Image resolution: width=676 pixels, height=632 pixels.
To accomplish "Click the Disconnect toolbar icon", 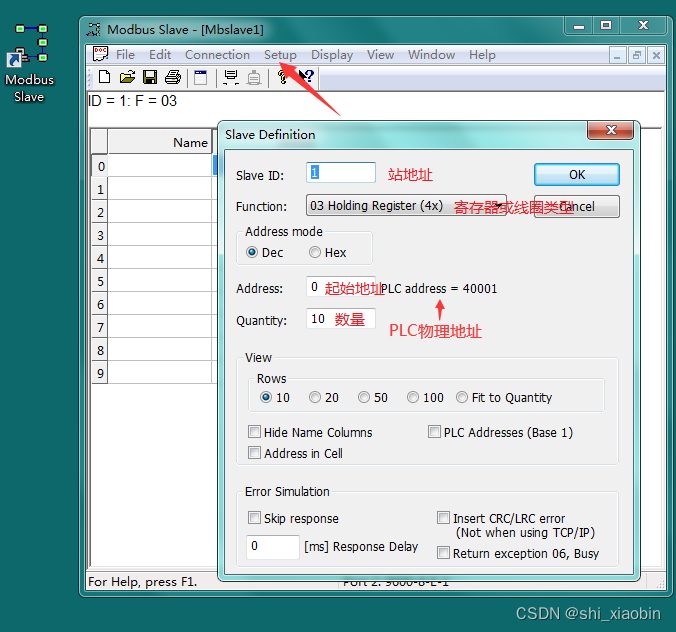I will (254, 77).
